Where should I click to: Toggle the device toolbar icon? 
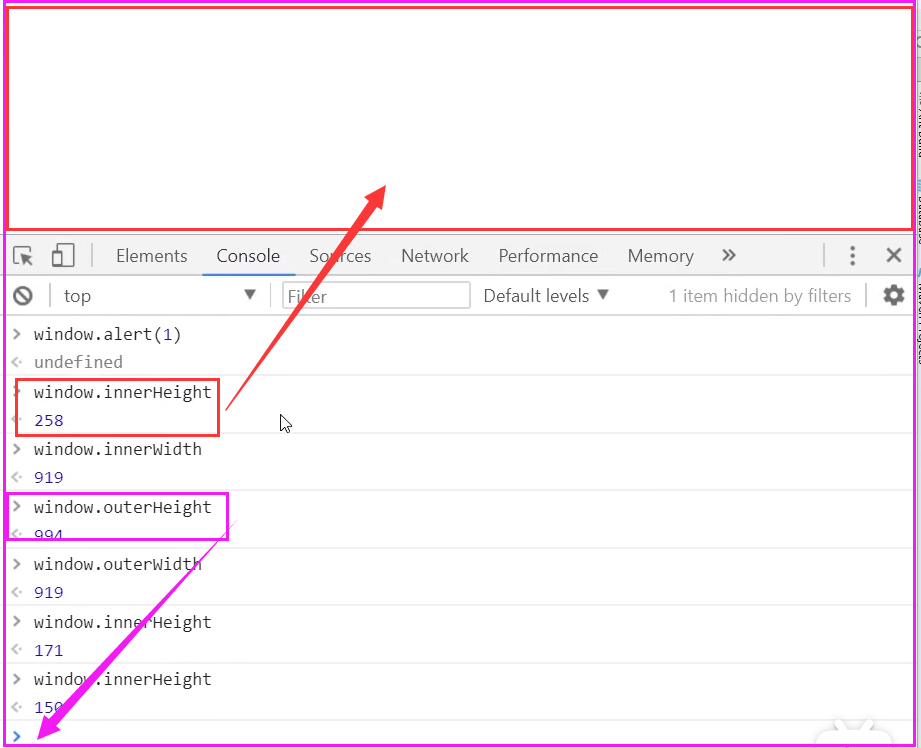tap(63, 256)
